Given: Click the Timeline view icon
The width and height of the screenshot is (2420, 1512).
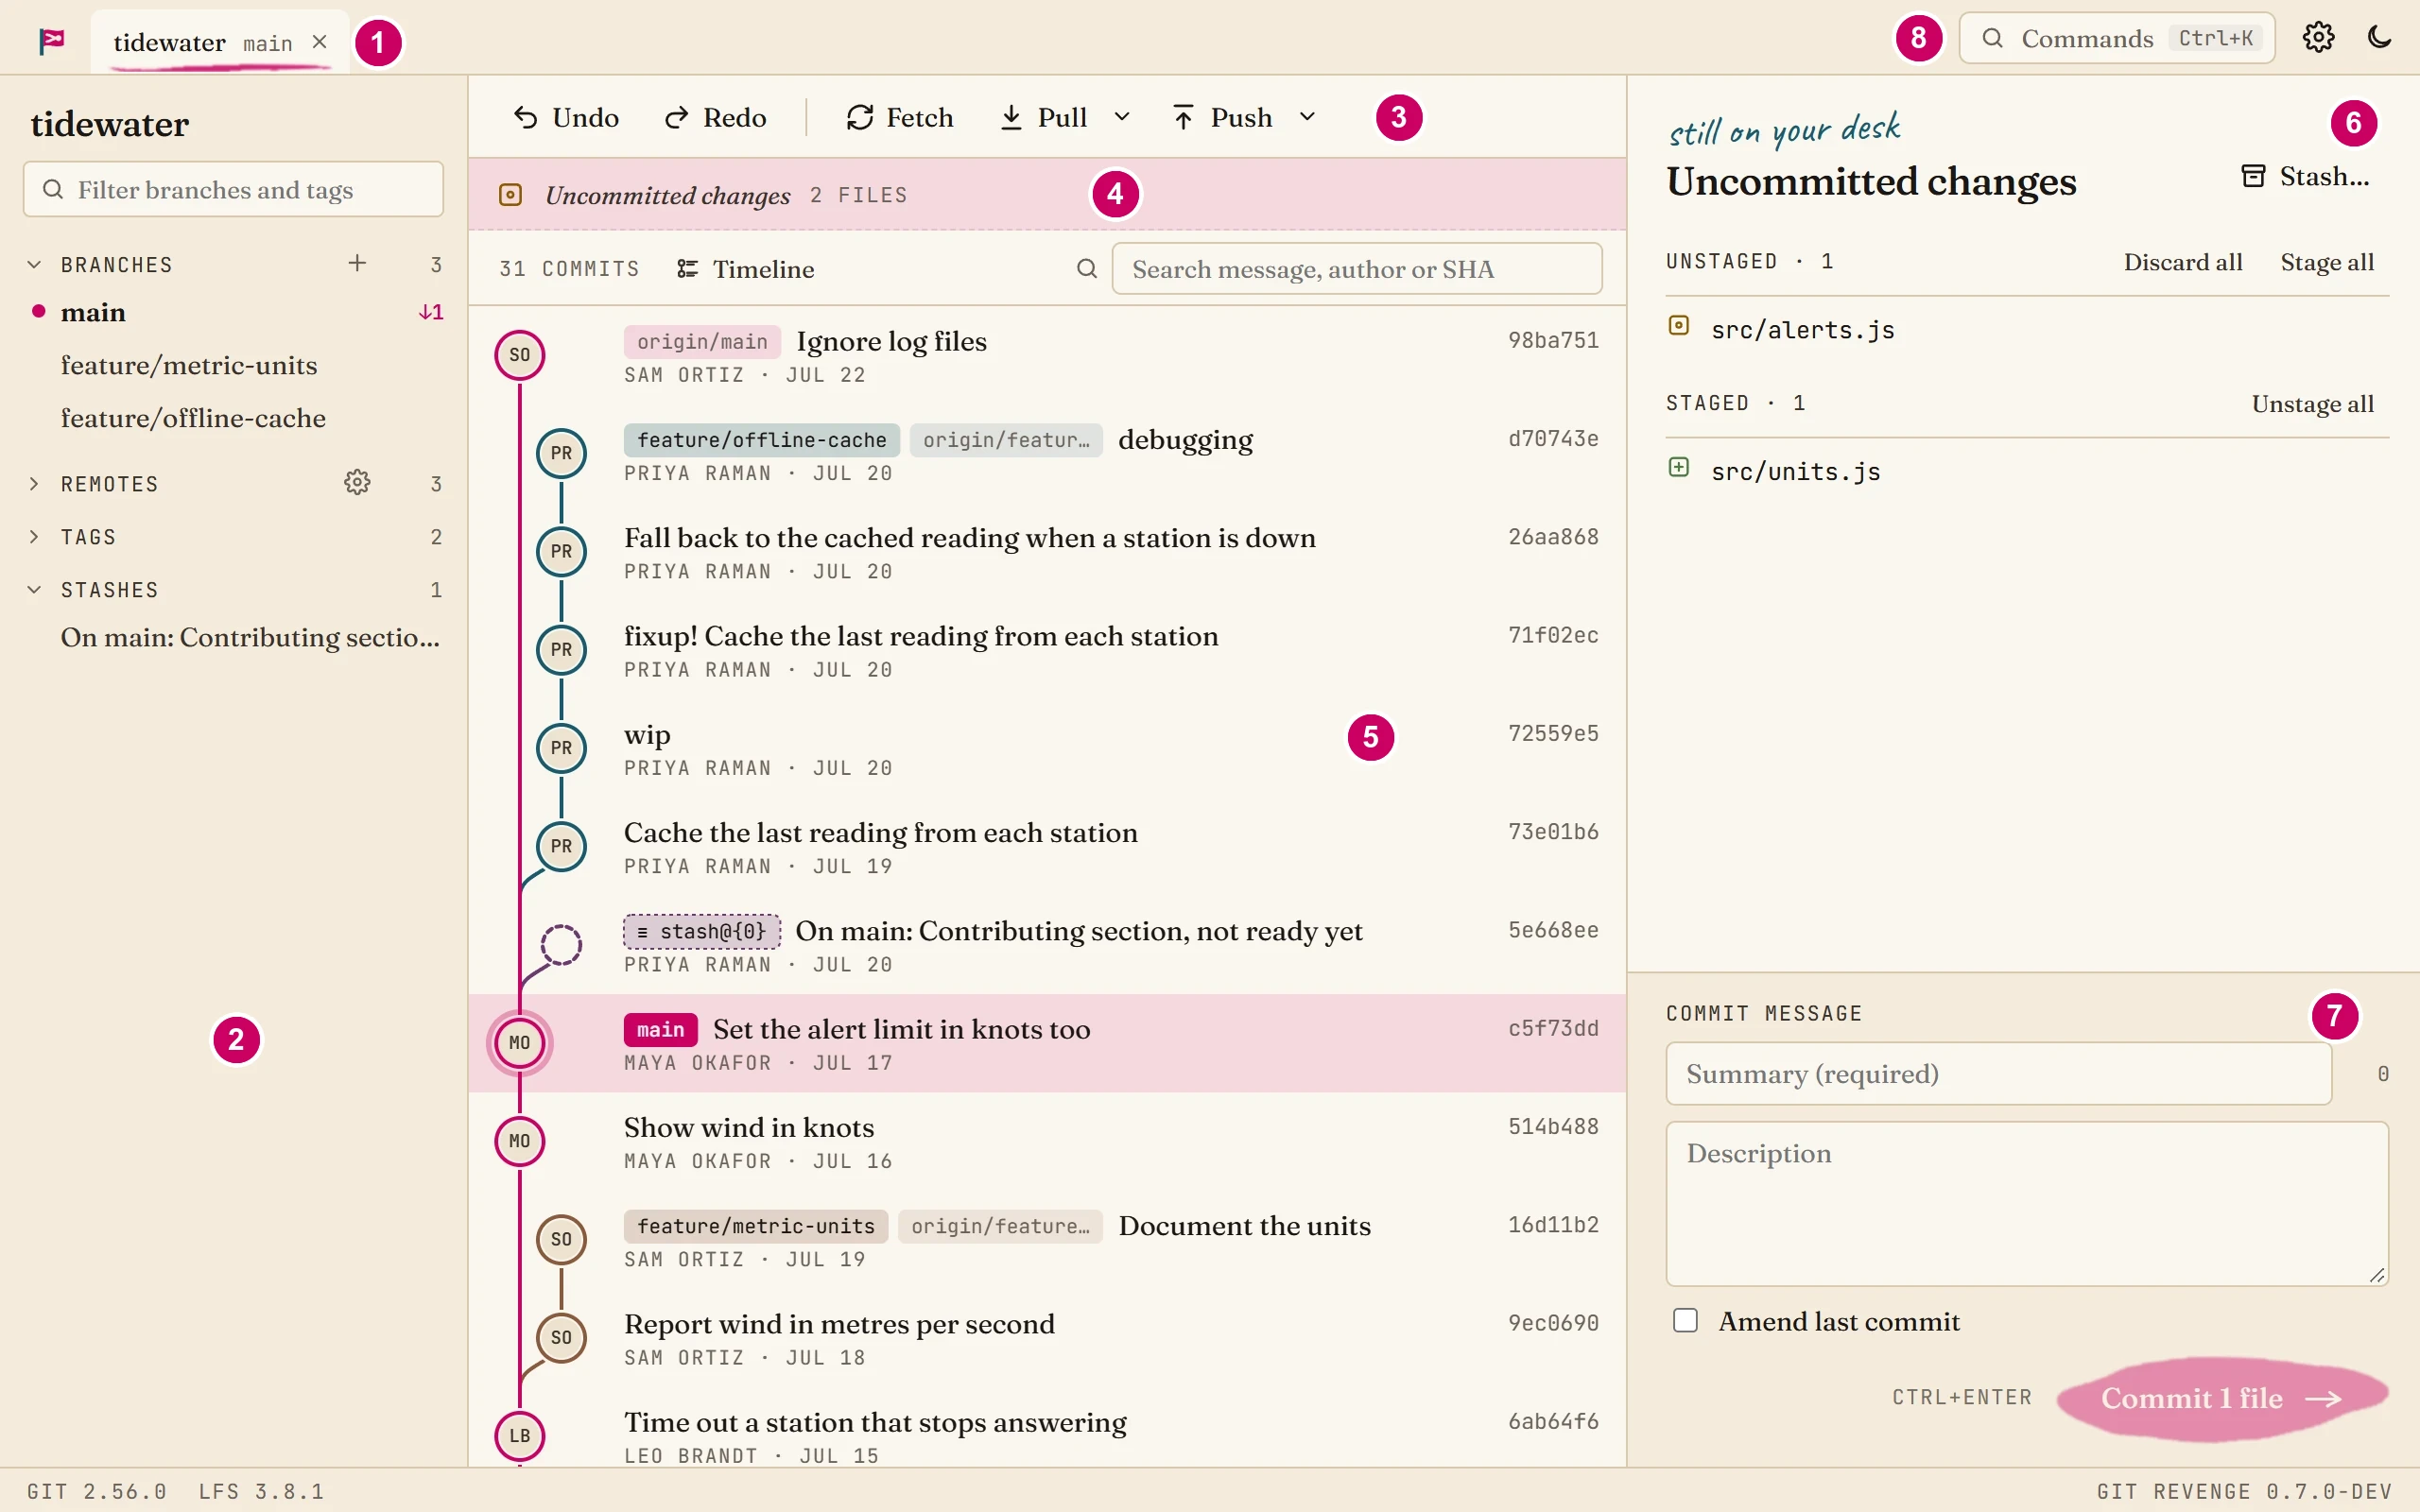Looking at the screenshot, I should point(688,269).
